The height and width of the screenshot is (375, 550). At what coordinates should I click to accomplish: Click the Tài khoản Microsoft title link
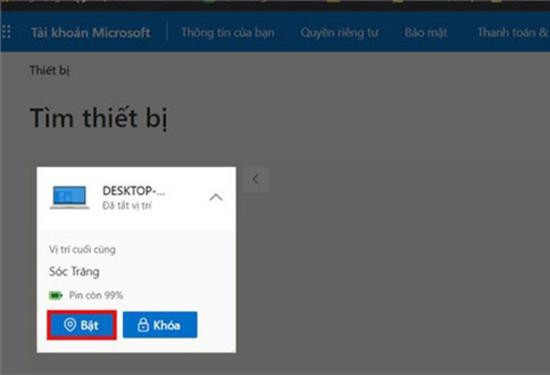pos(91,33)
